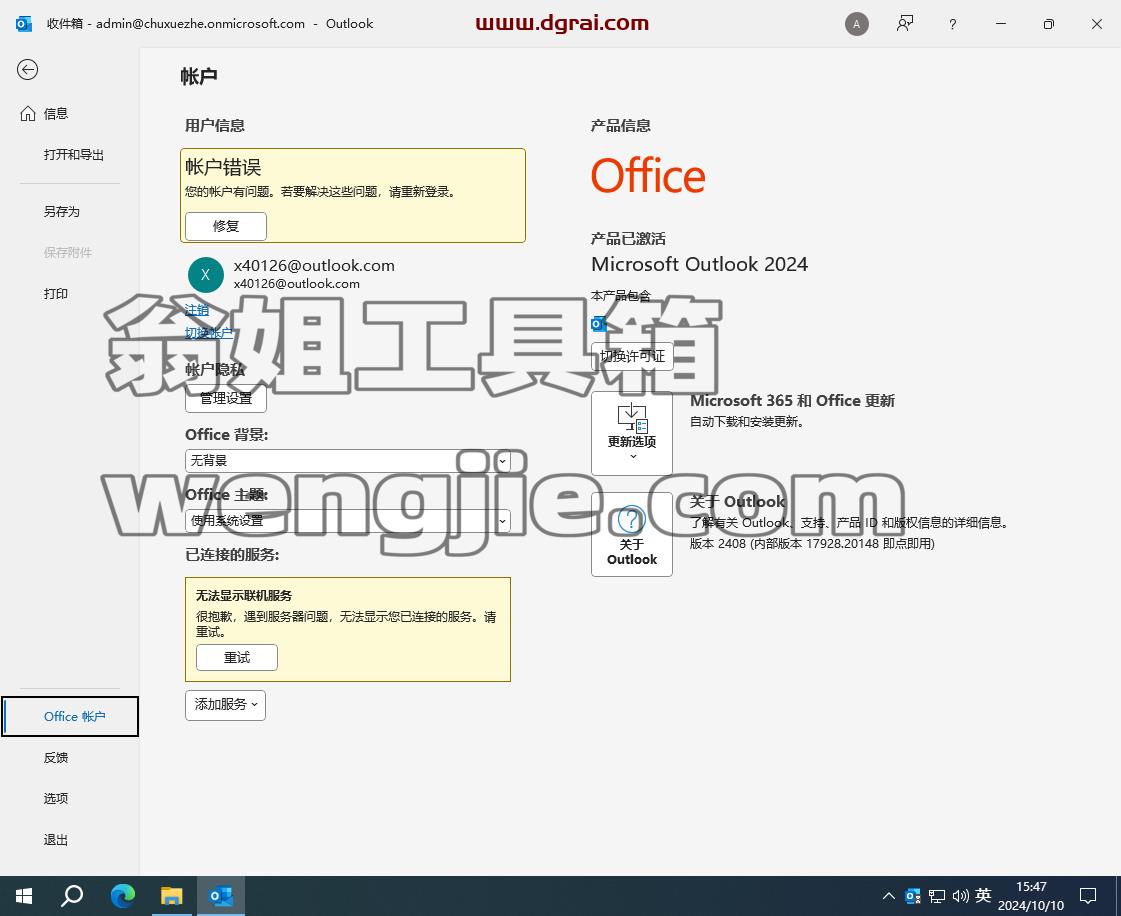Image resolution: width=1121 pixels, height=916 pixels.
Task: Select 打印 in the backstage menu
Action: click(56, 294)
